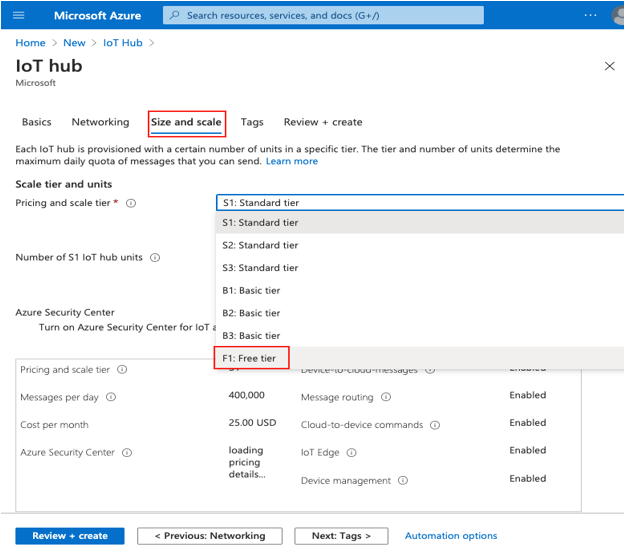Go to Home breadcrumb

(x=30, y=43)
